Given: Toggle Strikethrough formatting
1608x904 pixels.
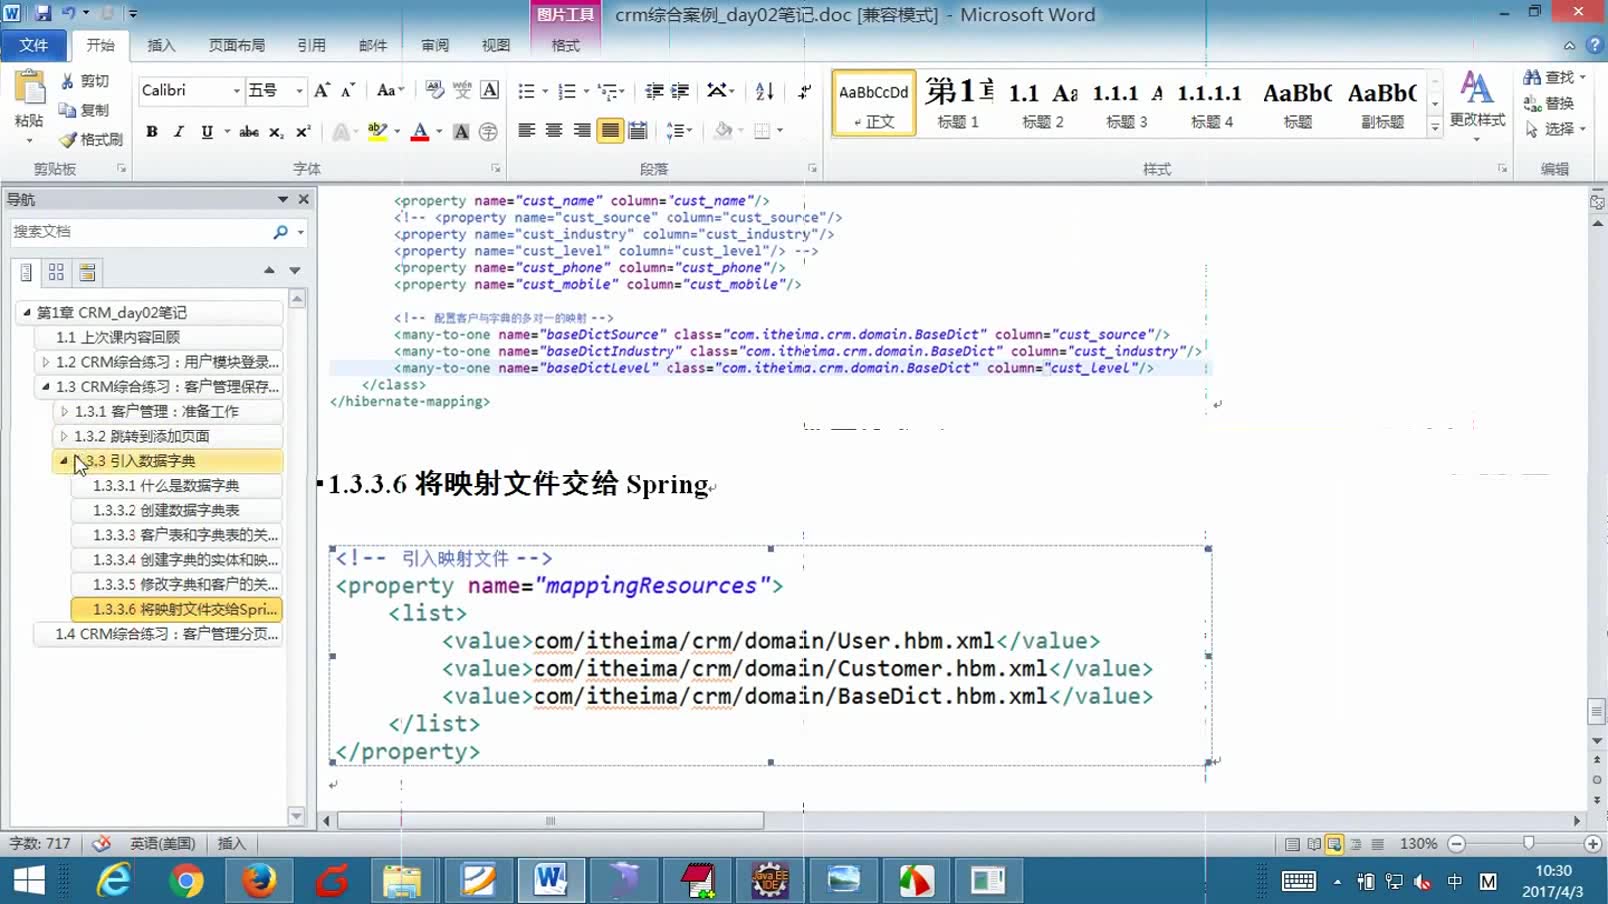Looking at the screenshot, I should (249, 131).
